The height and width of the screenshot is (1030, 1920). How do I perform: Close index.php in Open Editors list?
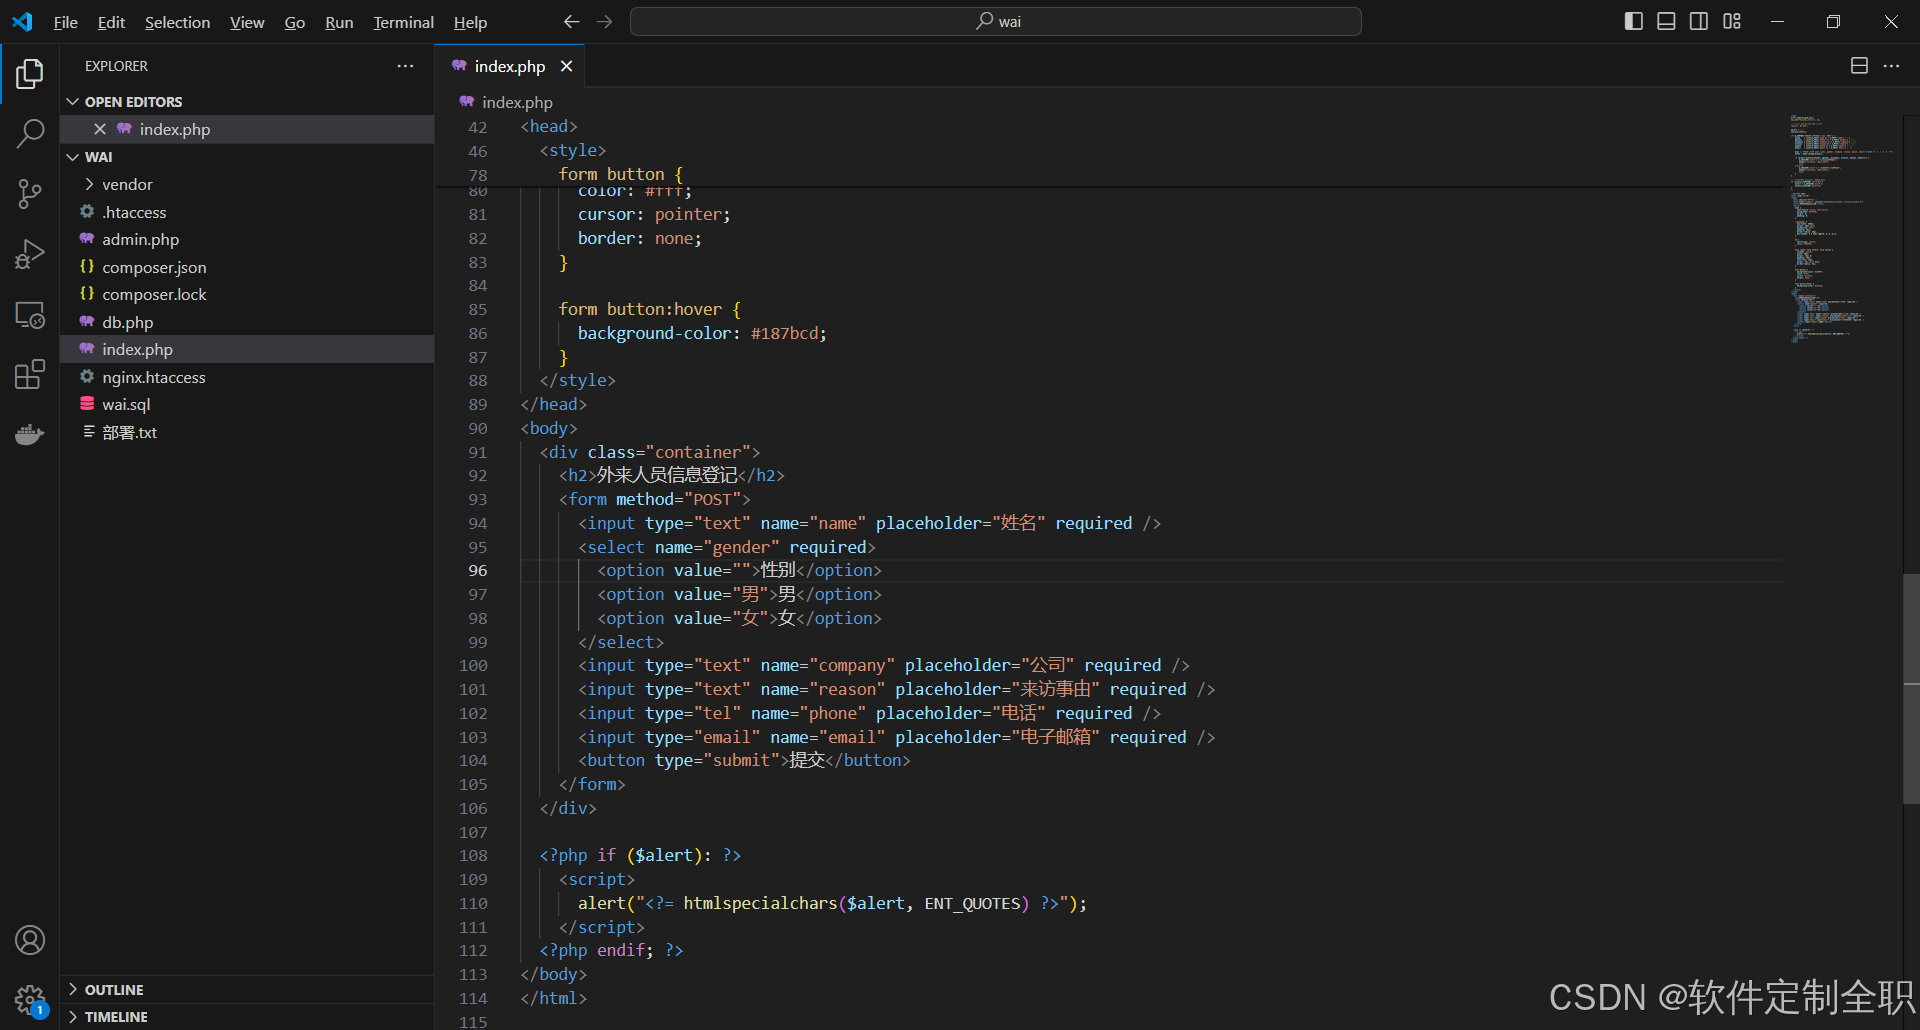[x=100, y=129]
